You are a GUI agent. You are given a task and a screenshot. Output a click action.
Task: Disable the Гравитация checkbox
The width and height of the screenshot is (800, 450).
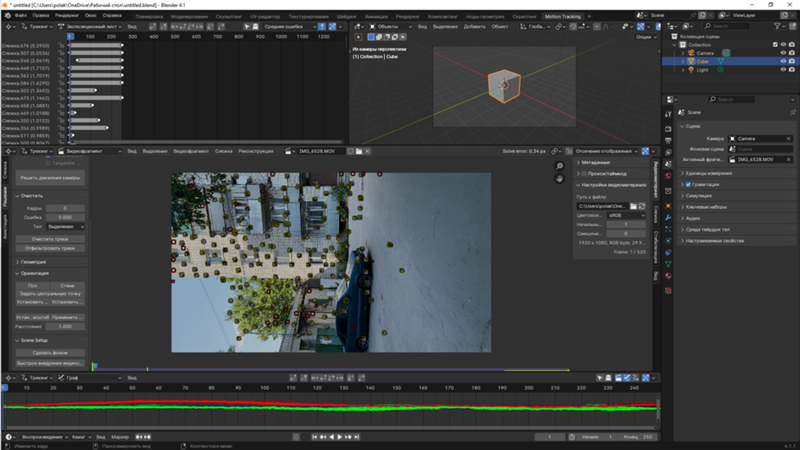point(686,184)
